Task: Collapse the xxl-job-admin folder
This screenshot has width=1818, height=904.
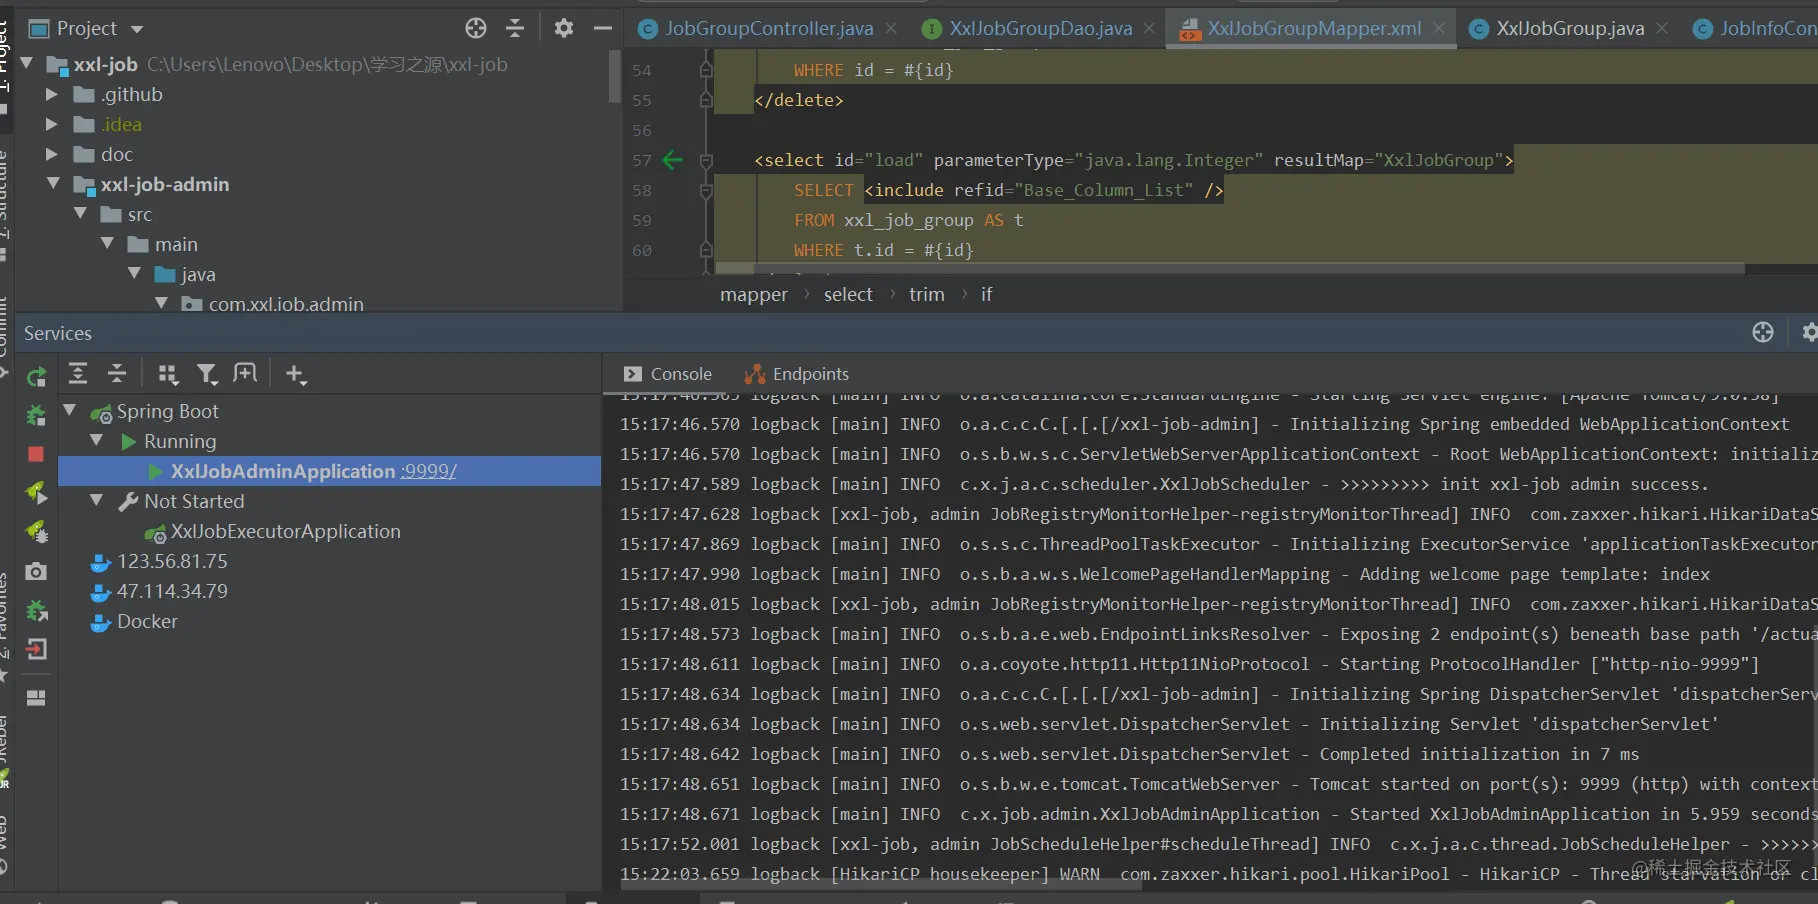Action: 53,184
